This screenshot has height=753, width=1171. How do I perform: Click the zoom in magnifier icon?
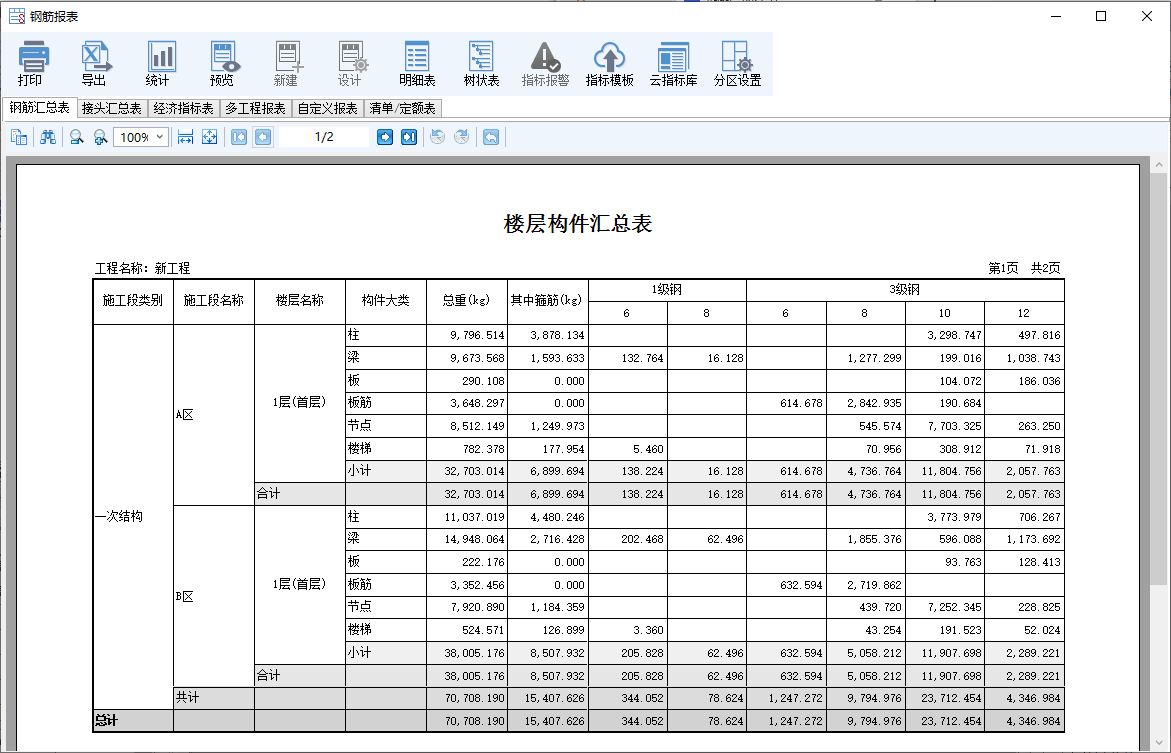tap(100, 137)
